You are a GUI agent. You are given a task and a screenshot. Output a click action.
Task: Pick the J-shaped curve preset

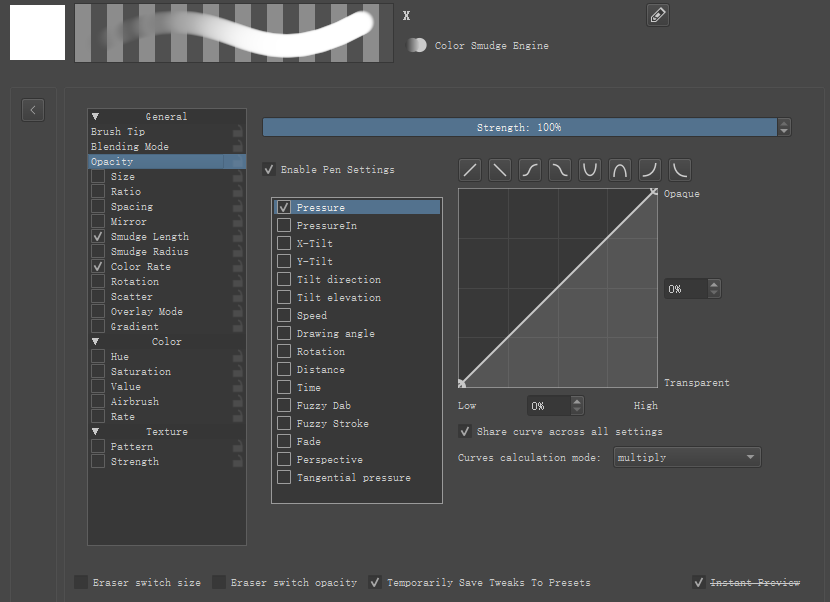point(650,170)
